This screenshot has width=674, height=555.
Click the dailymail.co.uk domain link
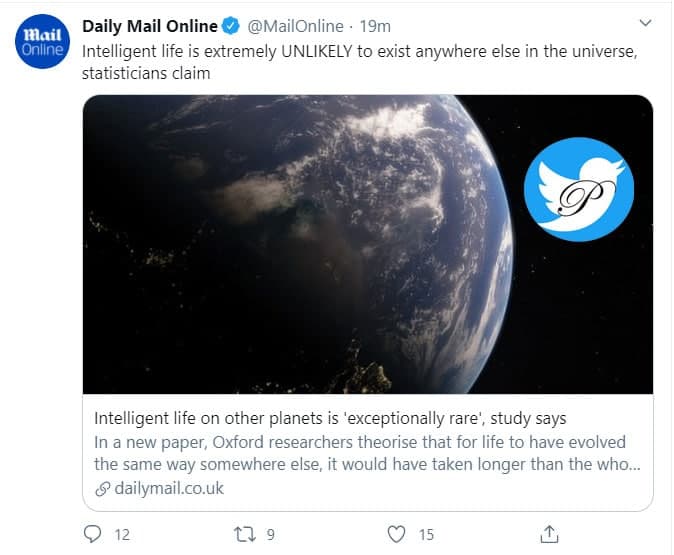[x=168, y=489]
